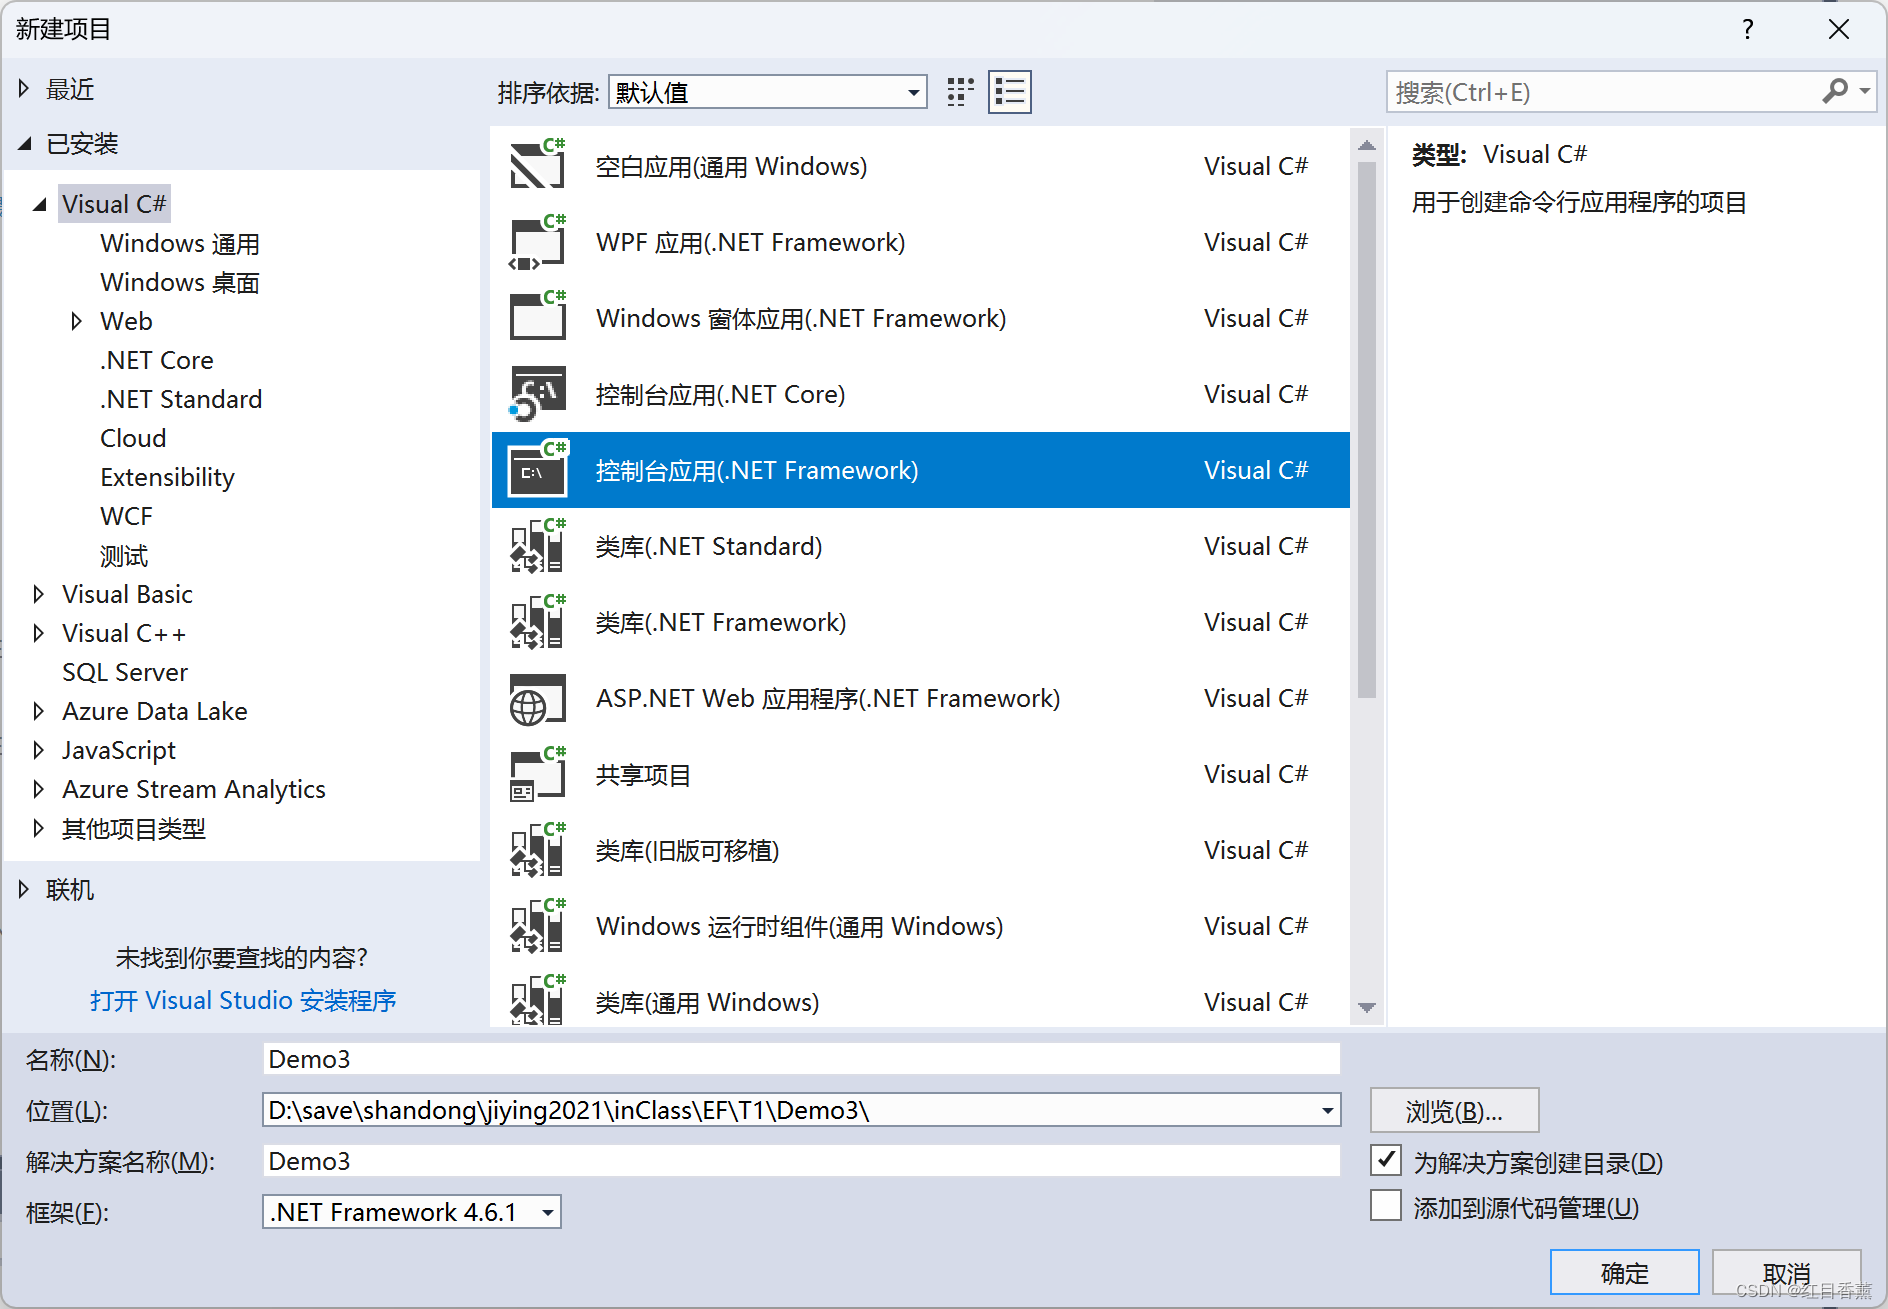Select the 共享项目 template
Image resolution: width=1888 pixels, height=1309 pixels.
643,774
